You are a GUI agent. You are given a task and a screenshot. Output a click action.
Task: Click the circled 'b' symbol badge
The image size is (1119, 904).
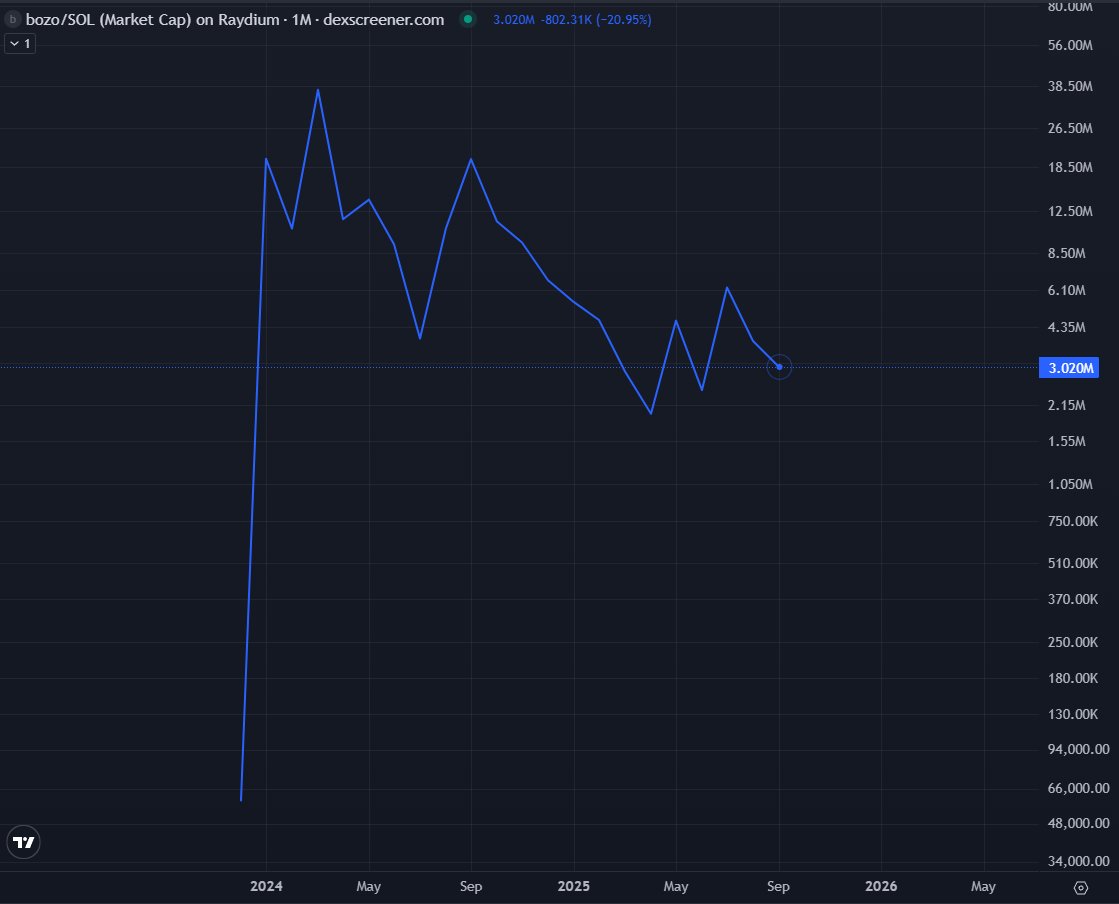tap(12, 19)
